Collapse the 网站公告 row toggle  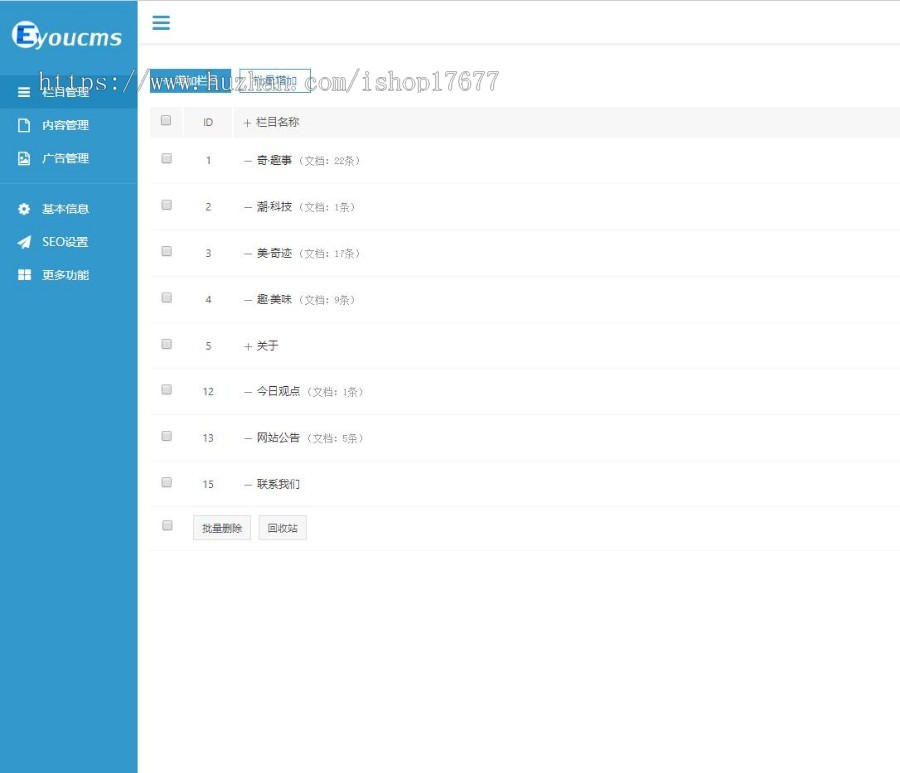(247, 438)
